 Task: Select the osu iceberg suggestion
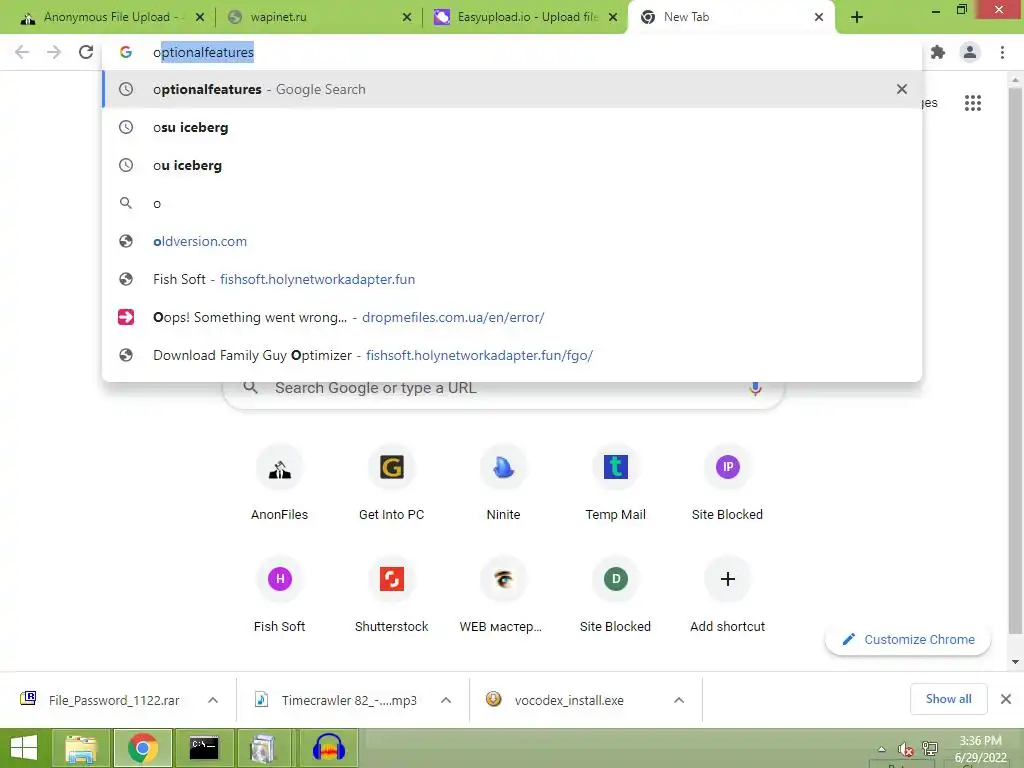(x=512, y=127)
